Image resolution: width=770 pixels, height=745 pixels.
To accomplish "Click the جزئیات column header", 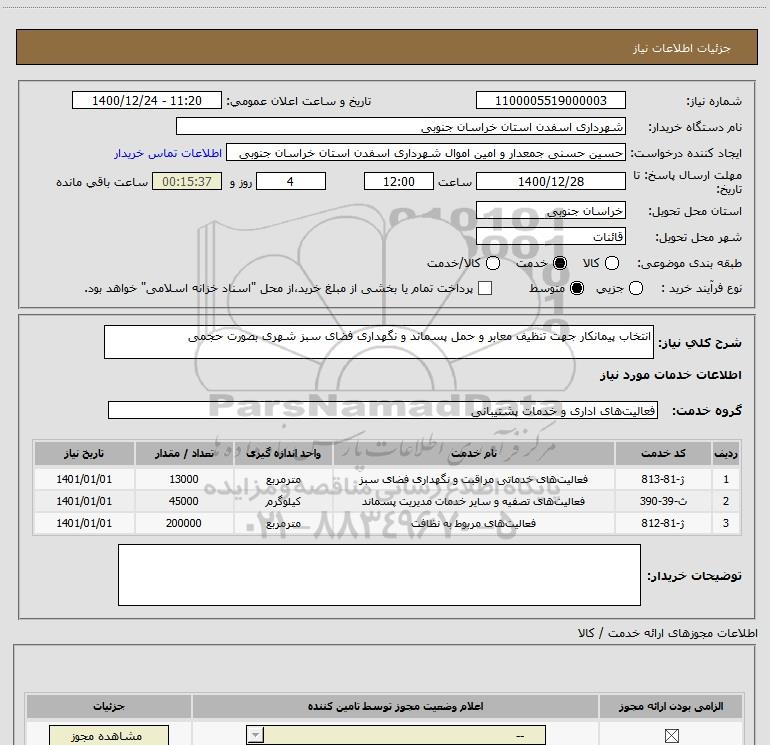I will (109, 706).
